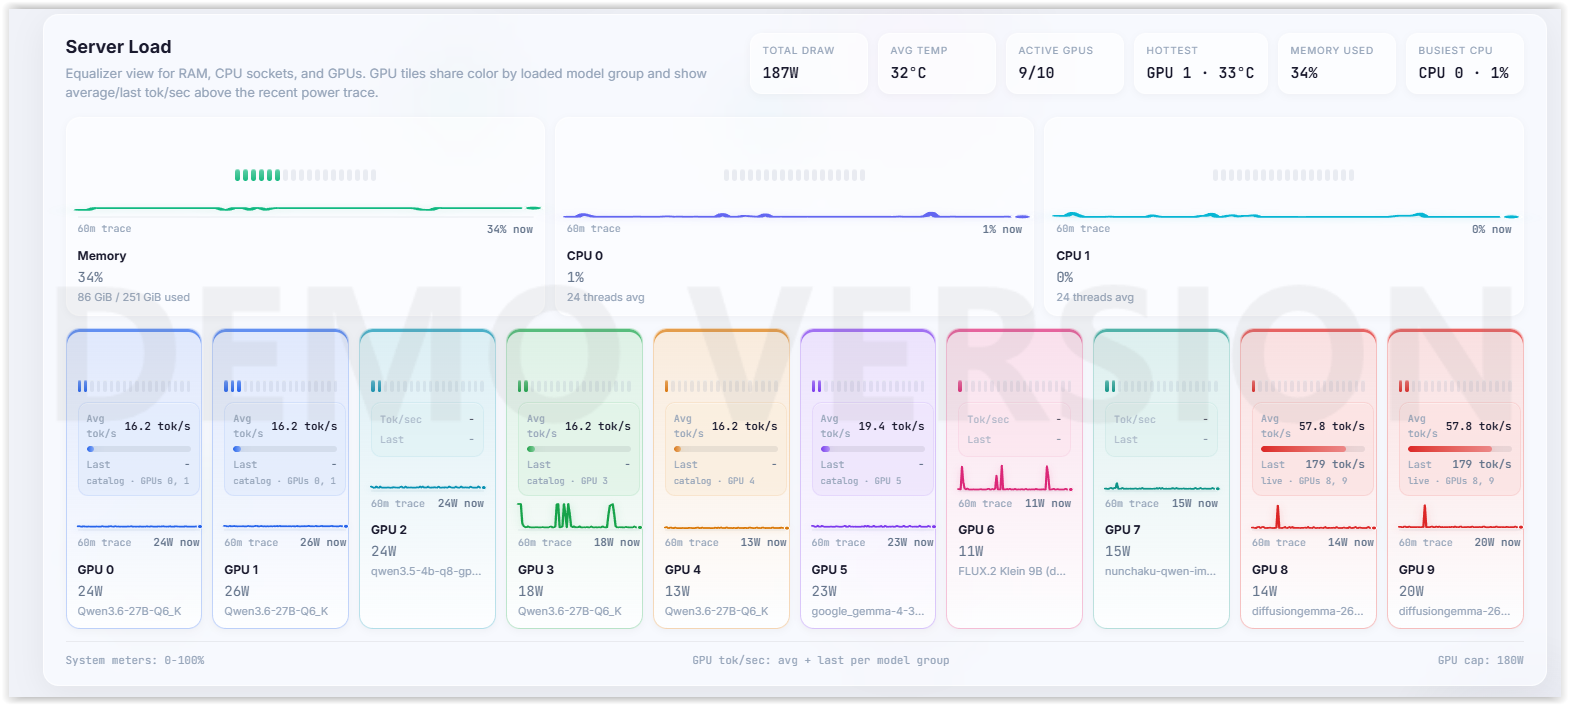Click the spiky green GPU 3 power trace
Screen dimensions: 1569x705
[x=580, y=516]
